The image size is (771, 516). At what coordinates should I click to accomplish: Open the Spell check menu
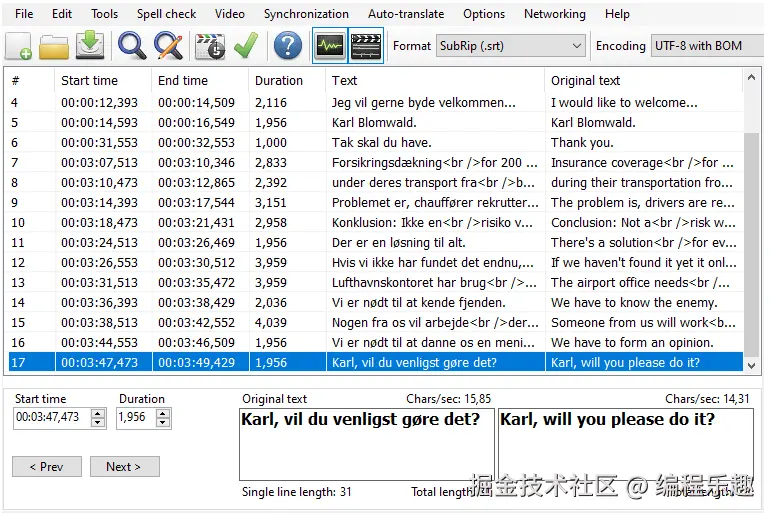point(166,14)
